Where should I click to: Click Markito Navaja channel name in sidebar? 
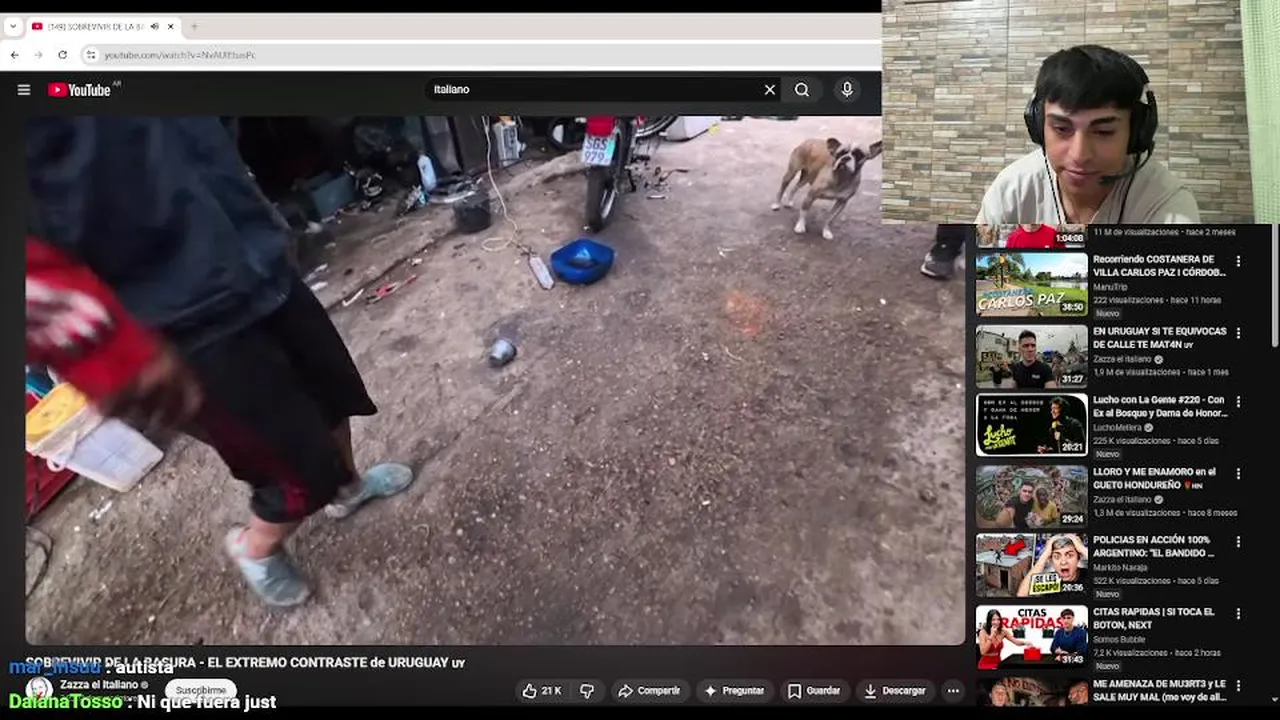[1120, 567]
